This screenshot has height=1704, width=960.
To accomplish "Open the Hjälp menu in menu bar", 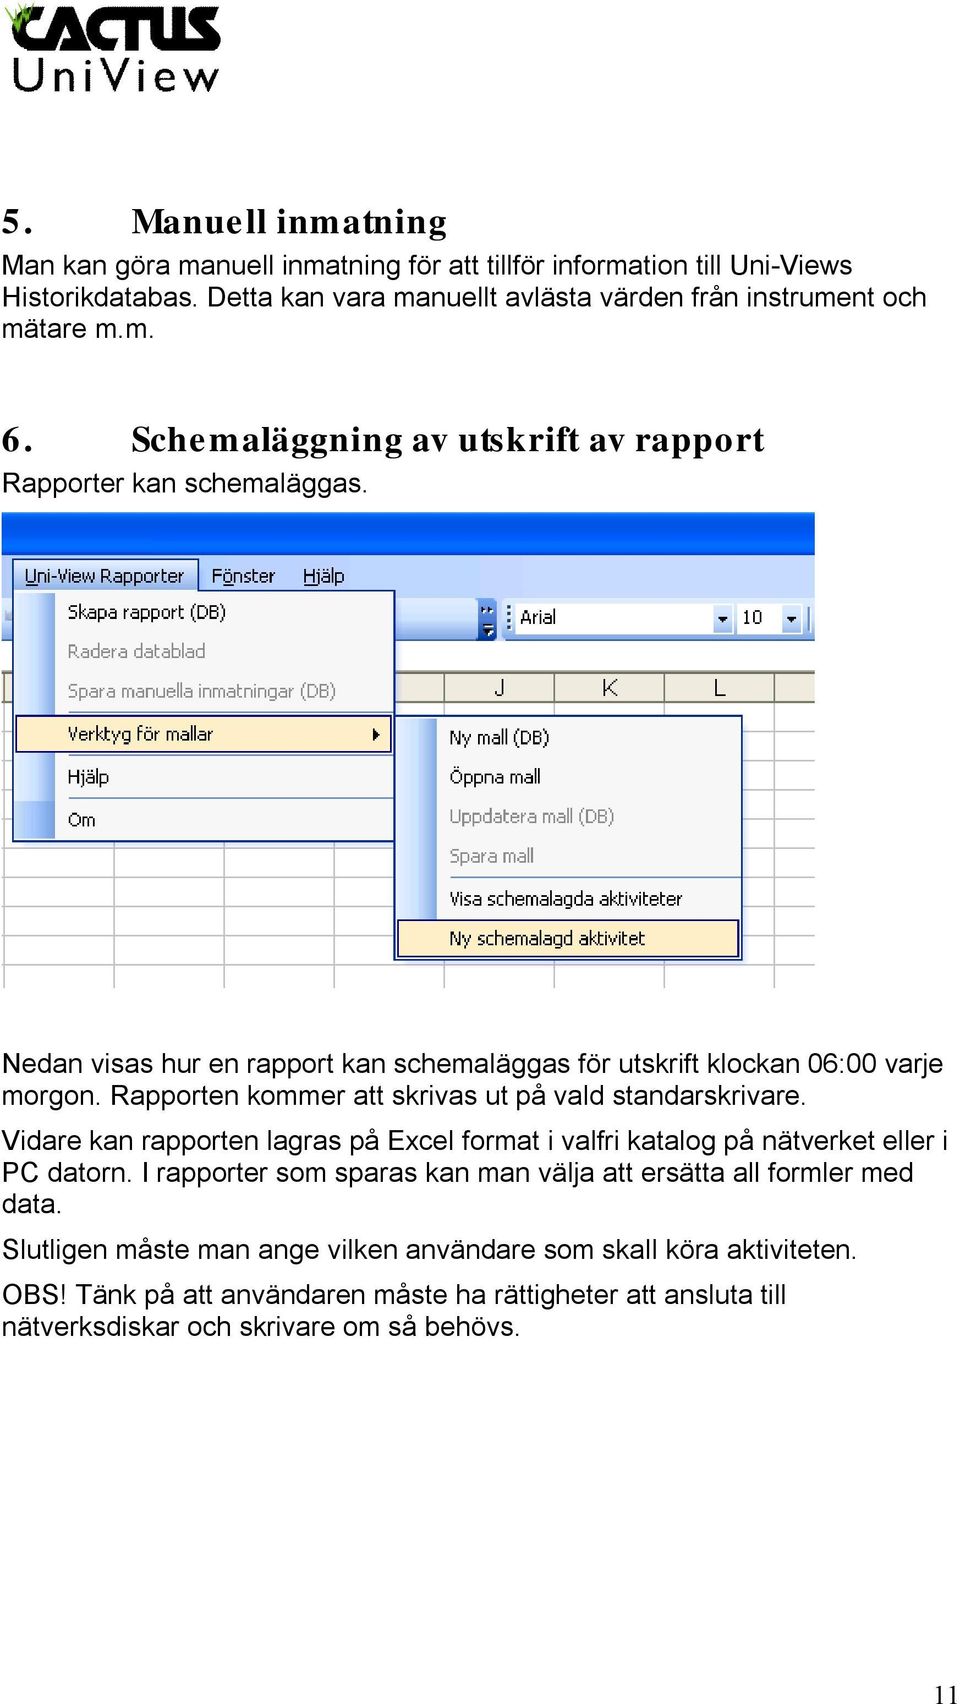I will 323,576.
